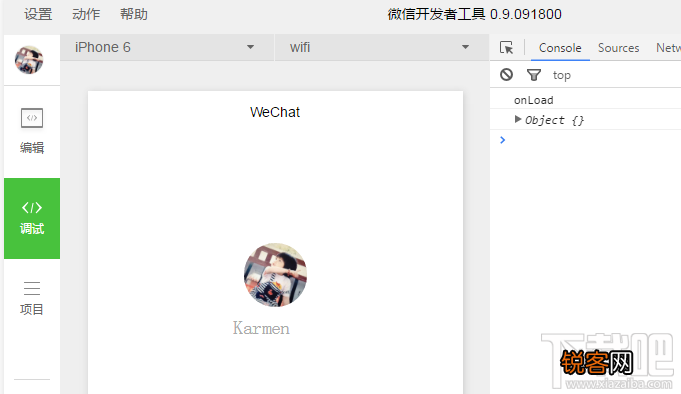Screen dimensions: 681x394
Task: Expand the Object {} log entry
Action: (x=517, y=119)
